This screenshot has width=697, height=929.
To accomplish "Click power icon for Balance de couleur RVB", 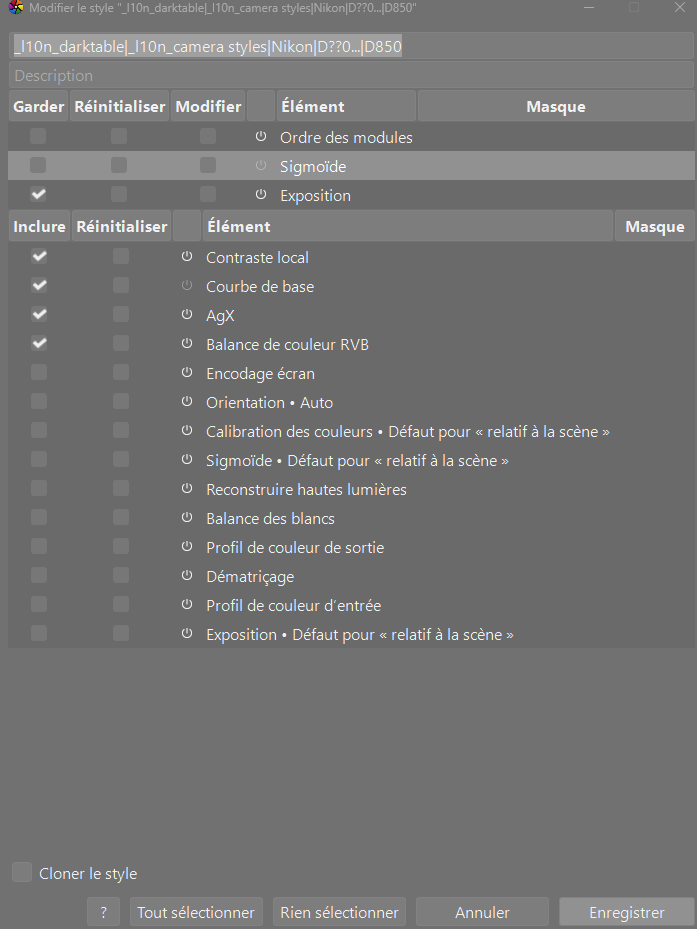I will (x=187, y=344).
